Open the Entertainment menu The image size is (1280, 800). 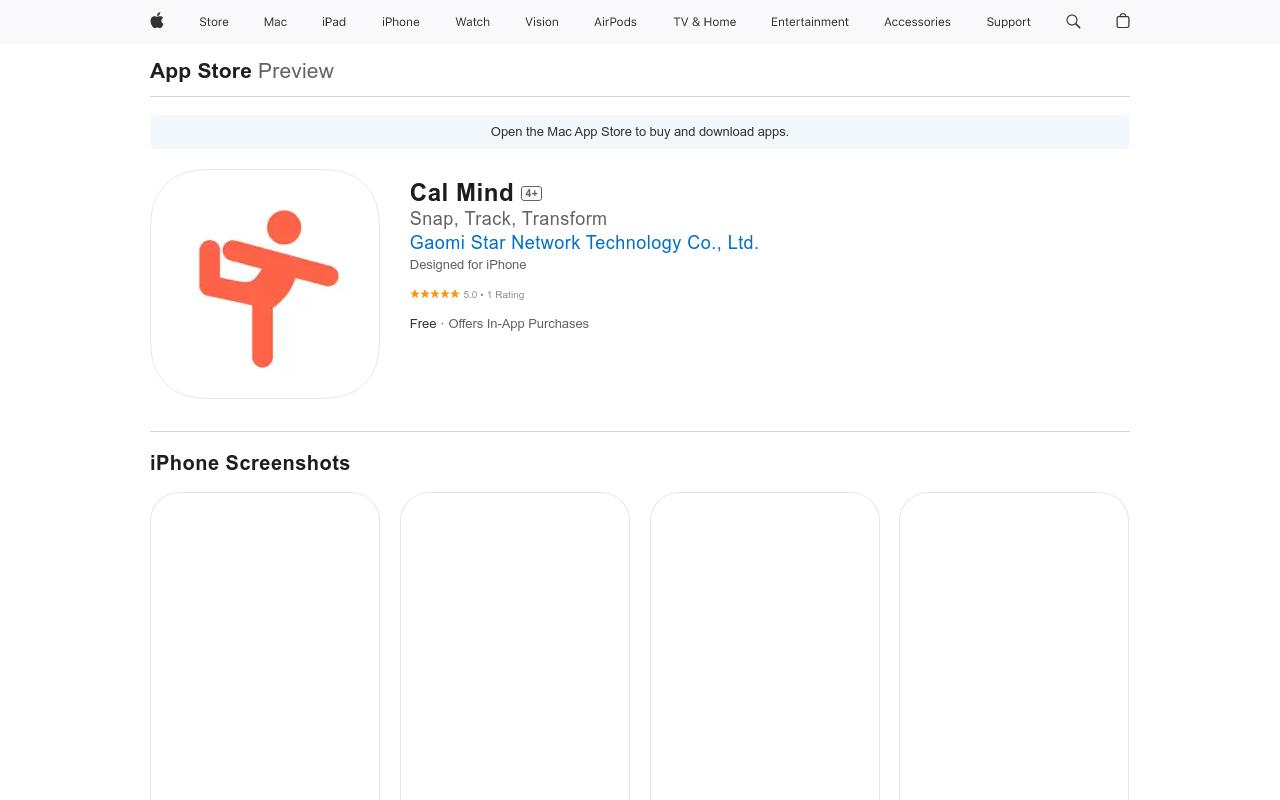(810, 22)
